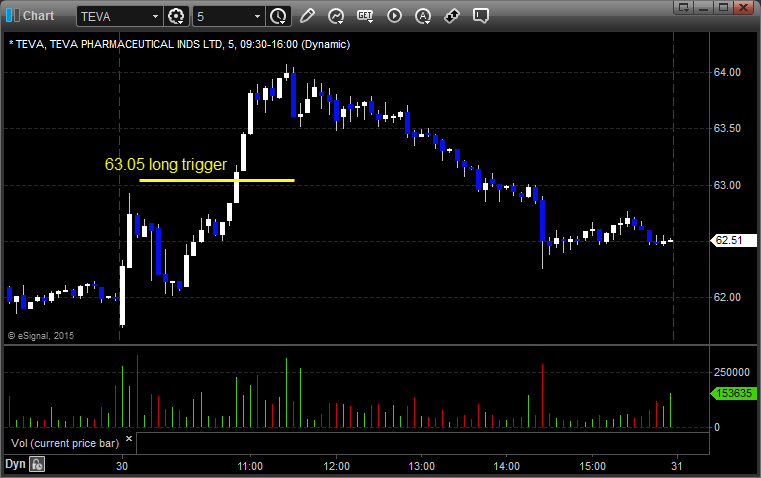Click the 64.00 price axis label
The image size is (761, 478).
[727, 72]
